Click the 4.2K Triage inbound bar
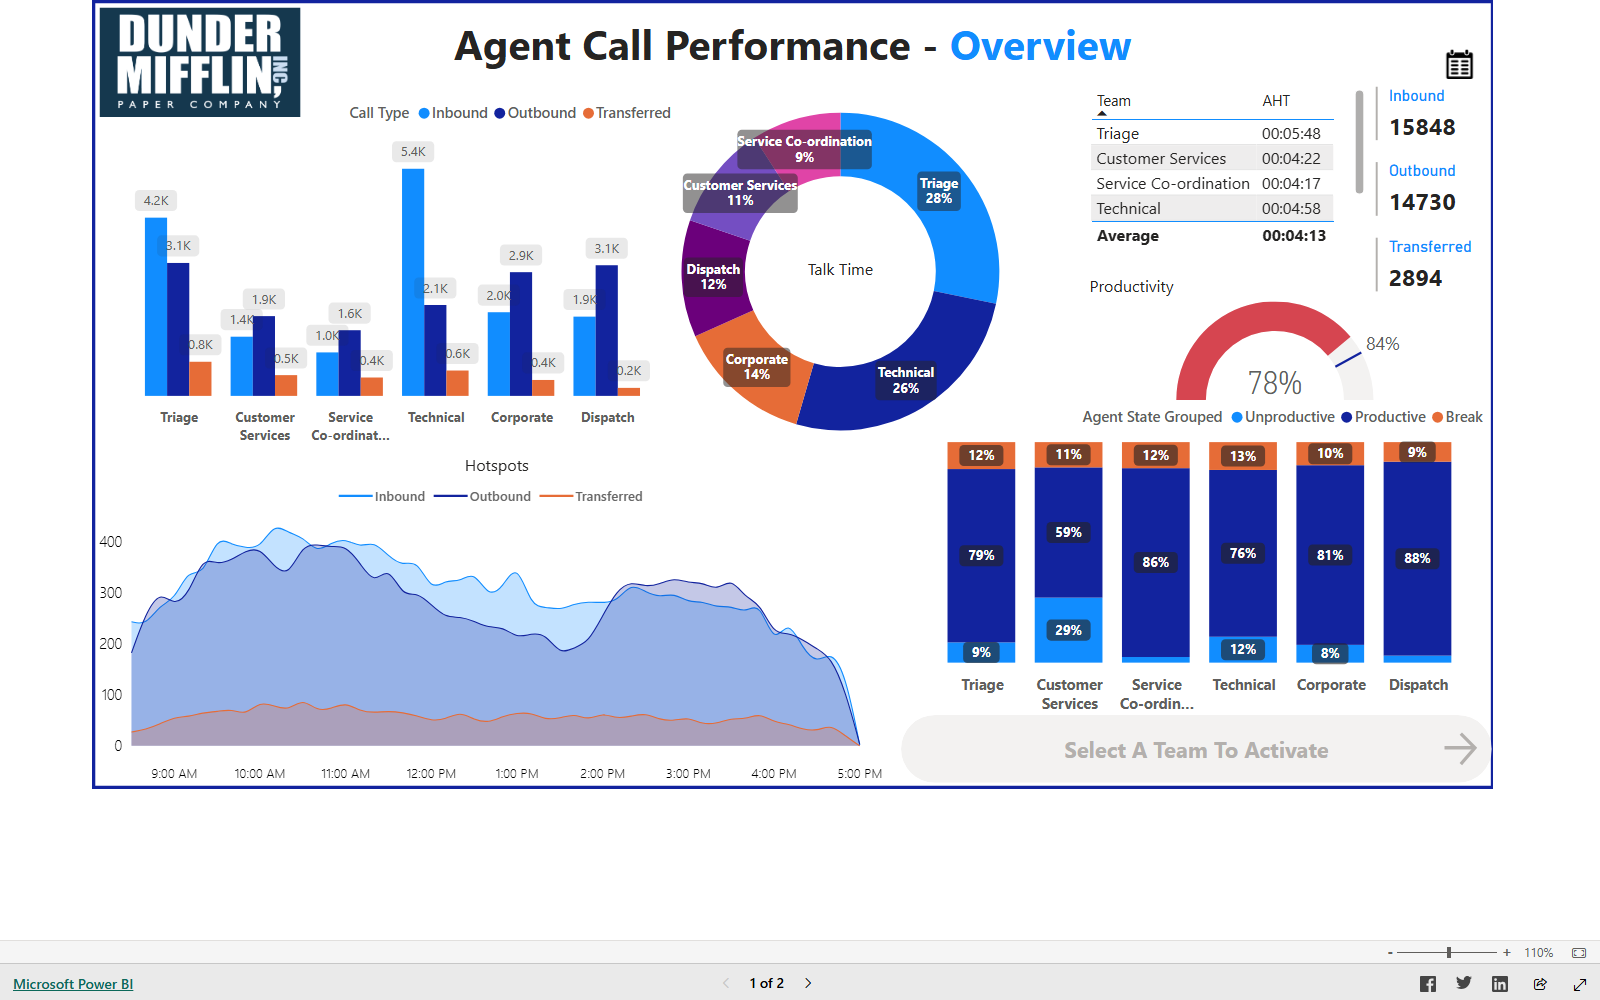Screen dimensions: 1600x1000 156,306
